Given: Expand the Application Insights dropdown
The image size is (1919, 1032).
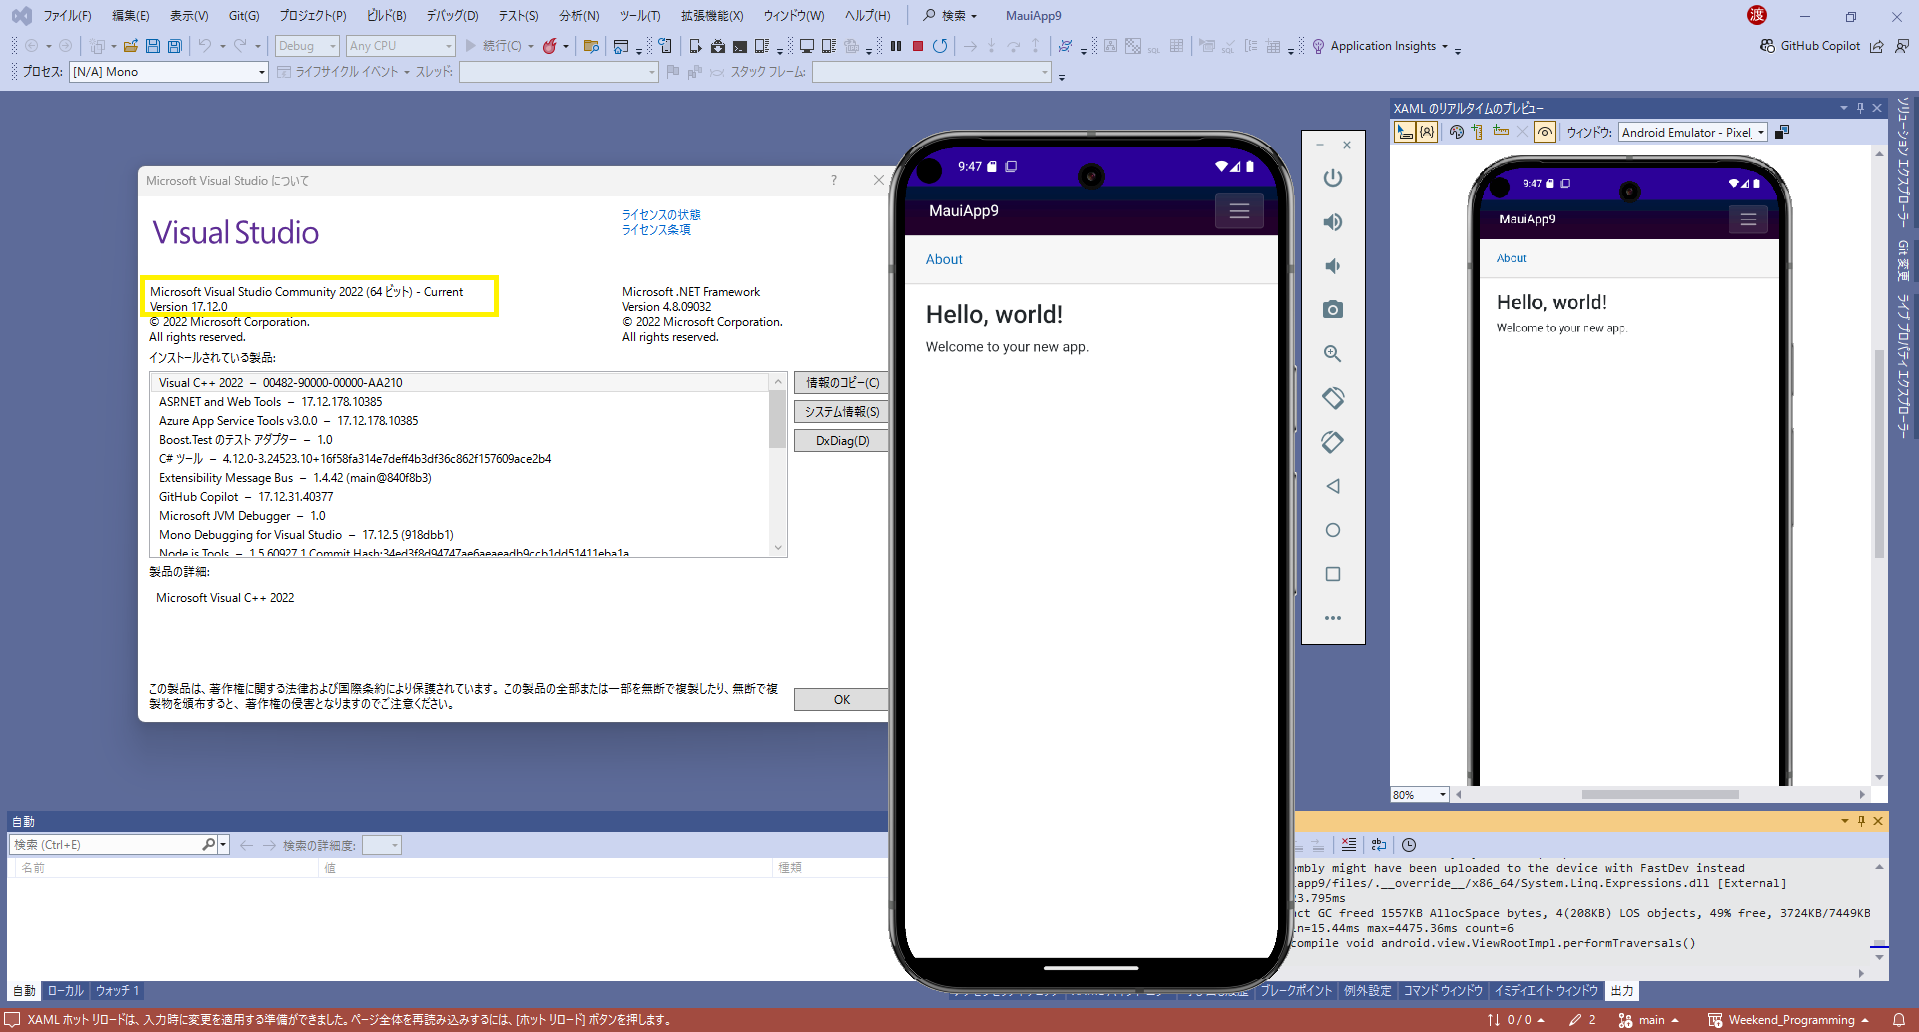Looking at the screenshot, I should point(1444,46).
